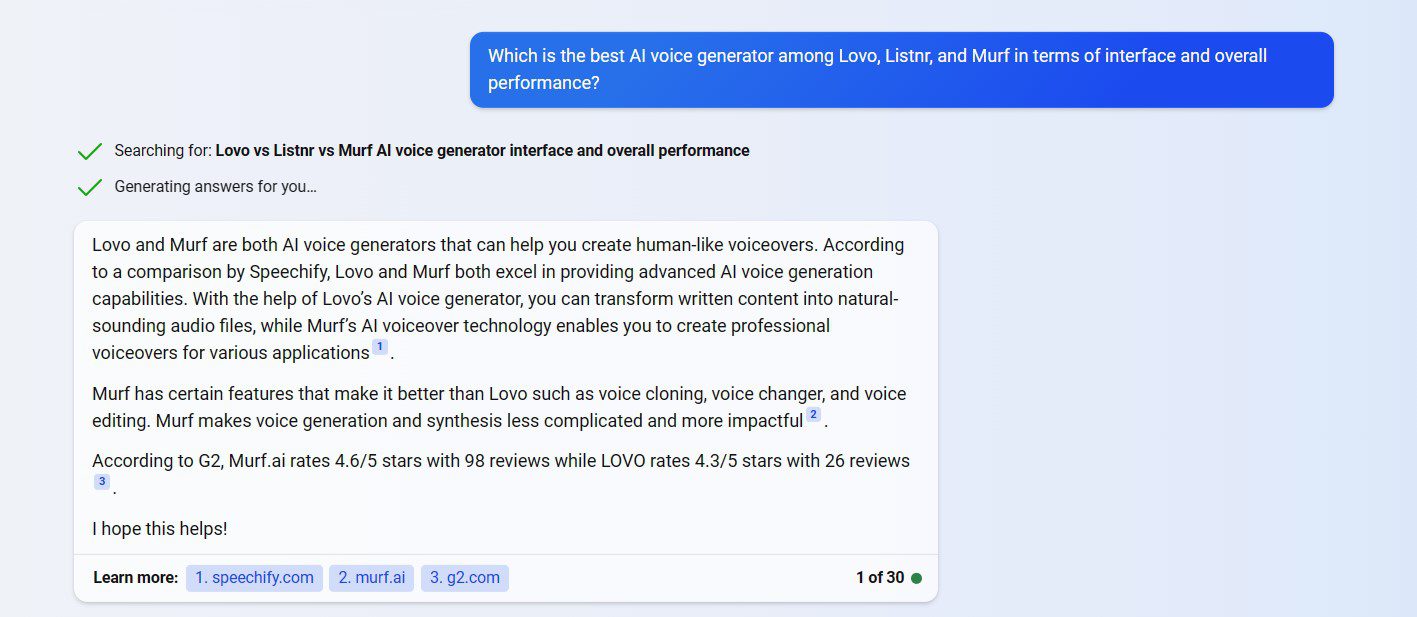Select the blue user question bubble
This screenshot has width=1417, height=617.
pyautogui.click(x=900, y=69)
